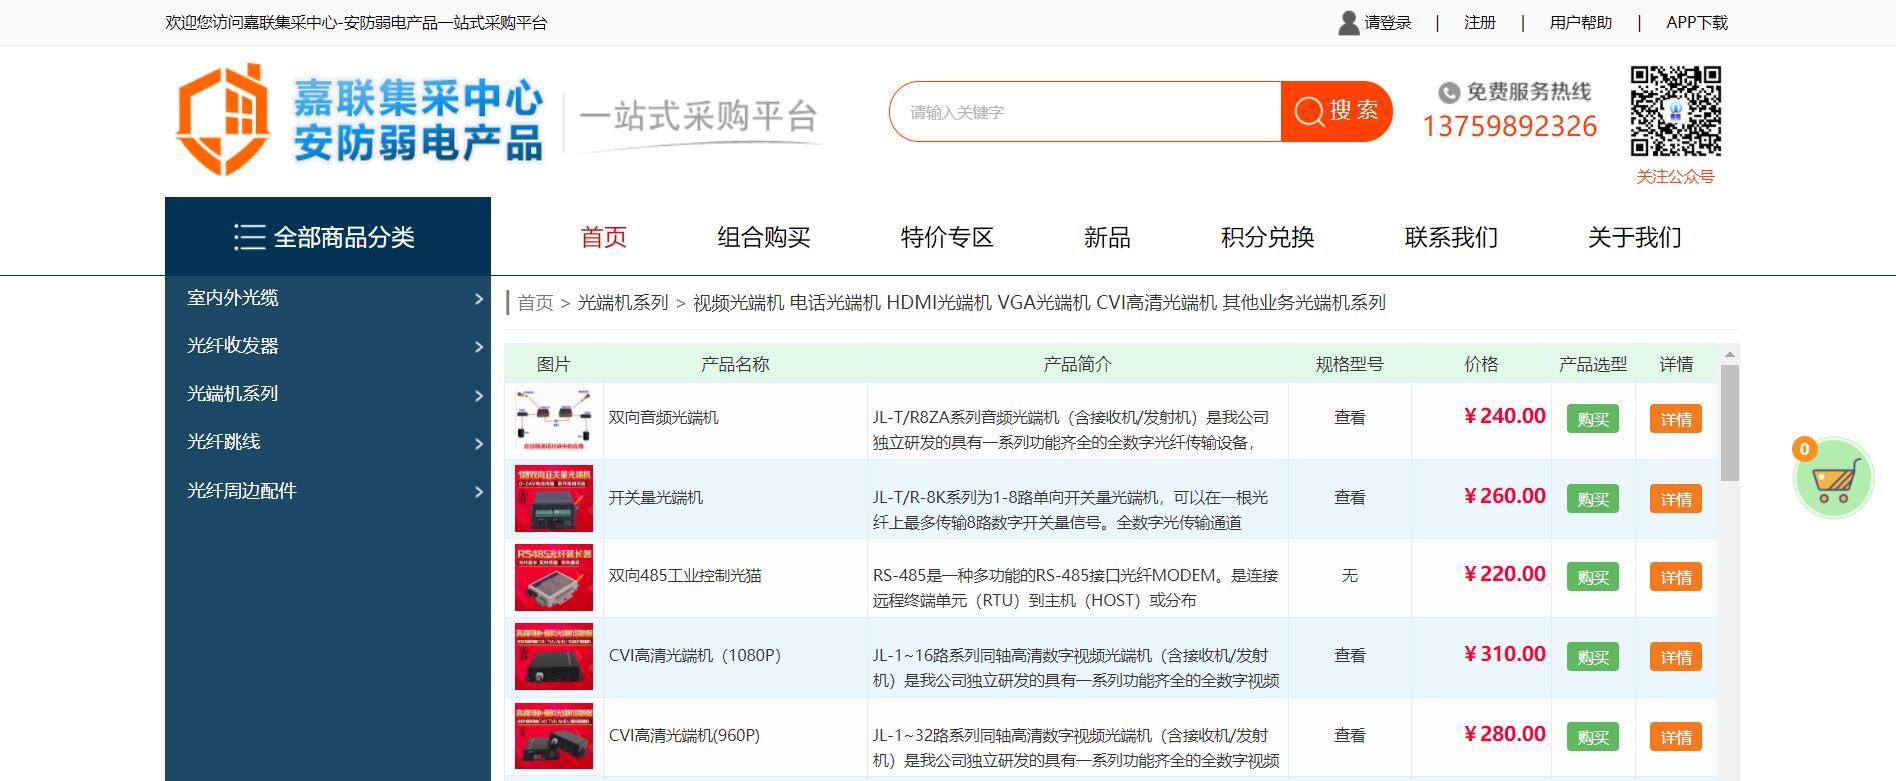Click 查看 for 开关量光端机 row
The height and width of the screenshot is (781, 1896).
click(1349, 497)
